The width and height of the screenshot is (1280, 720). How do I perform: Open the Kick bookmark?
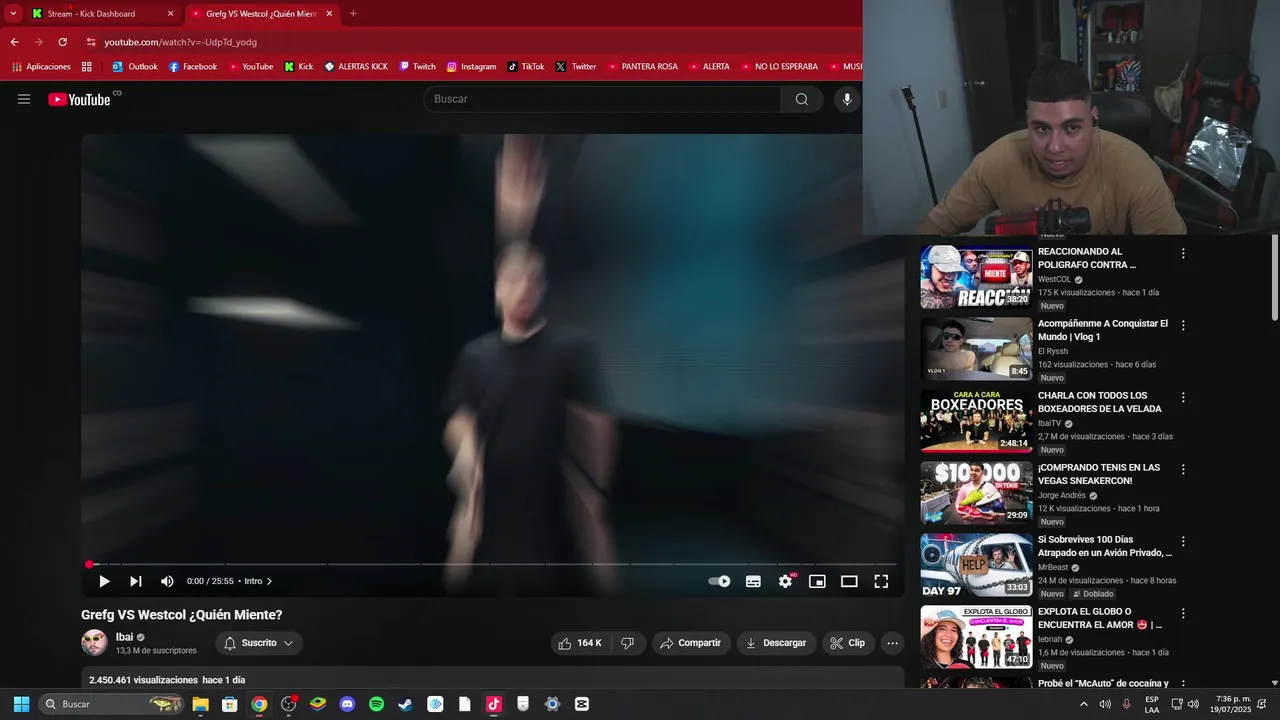pyautogui.click(x=298, y=67)
